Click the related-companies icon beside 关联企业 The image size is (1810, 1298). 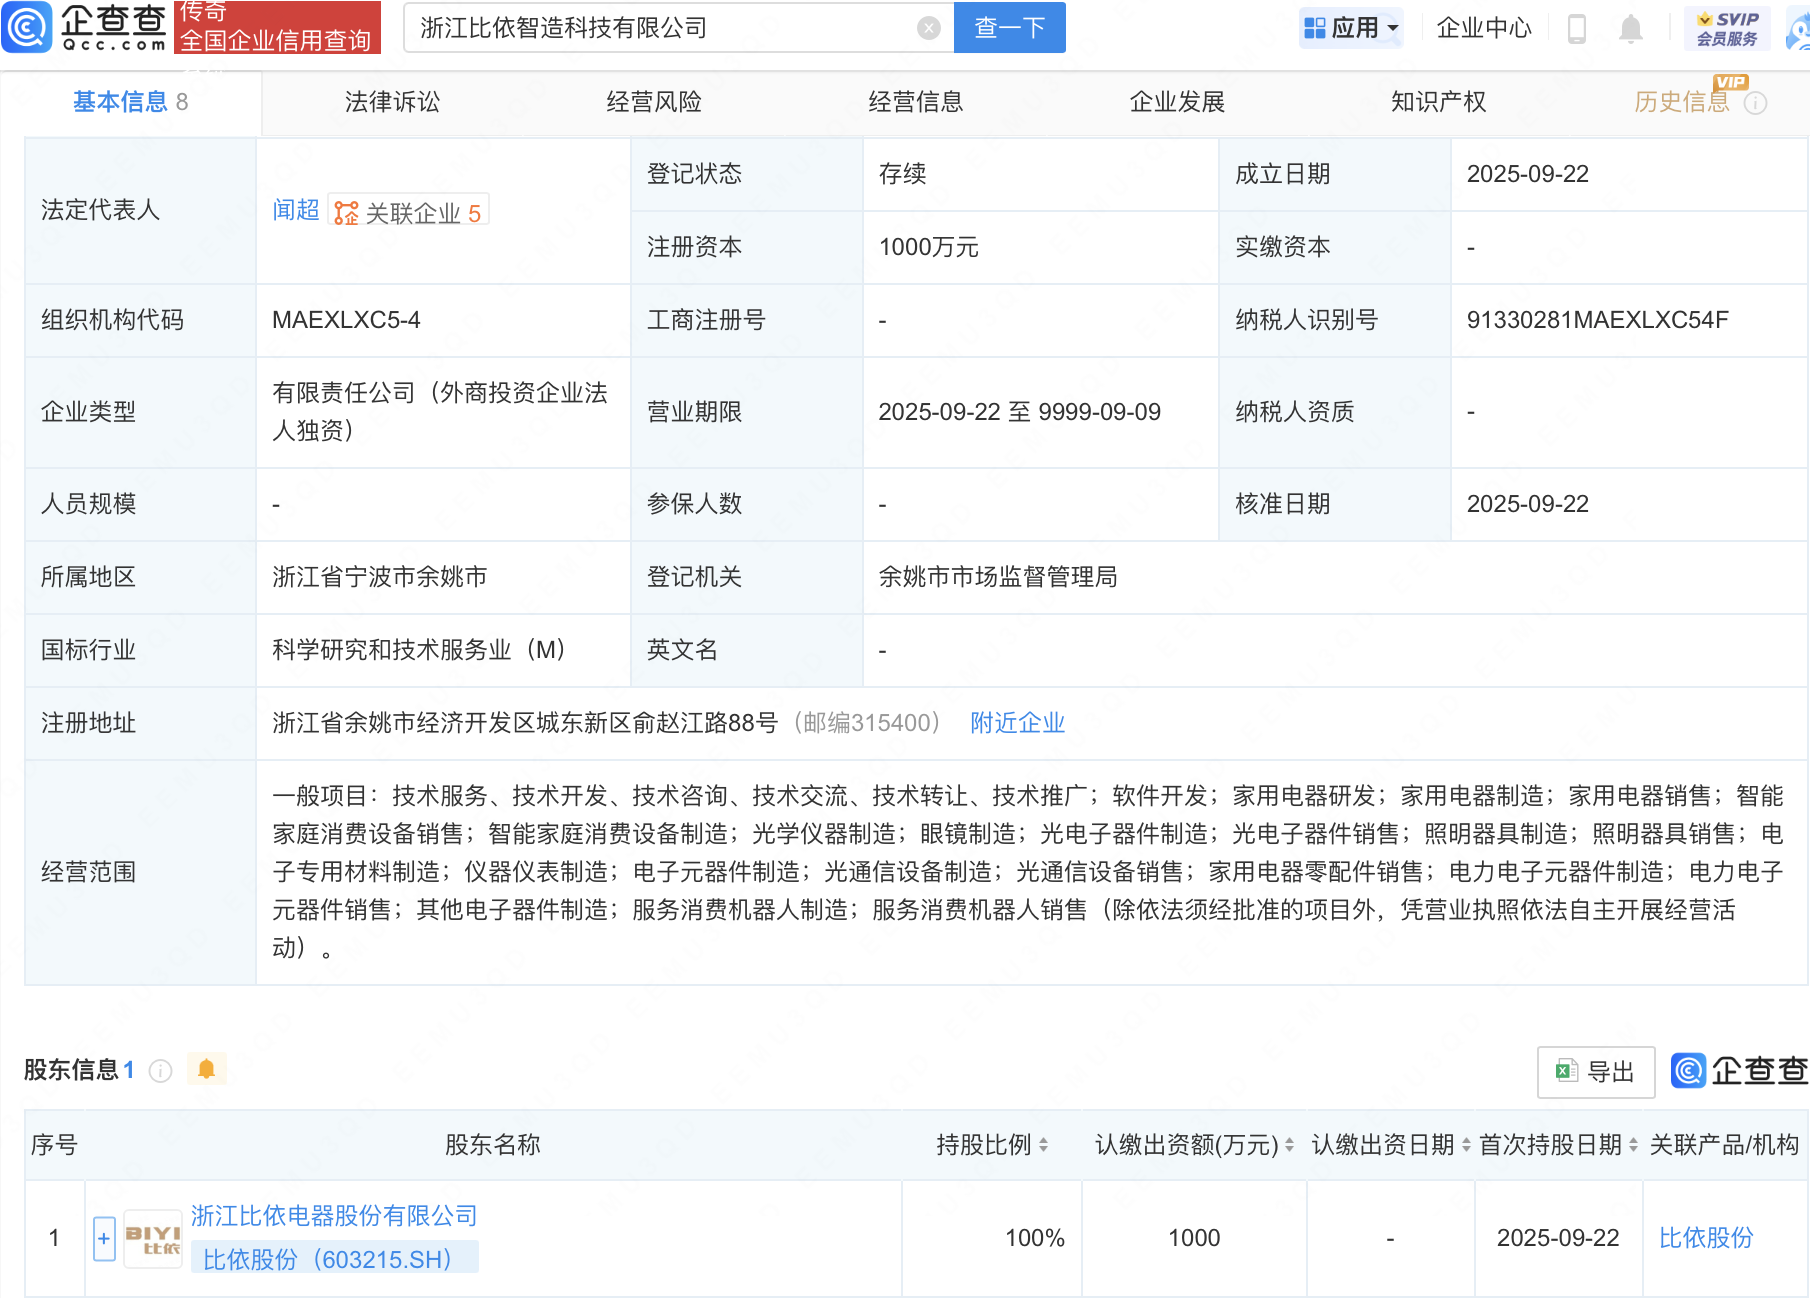(x=346, y=213)
